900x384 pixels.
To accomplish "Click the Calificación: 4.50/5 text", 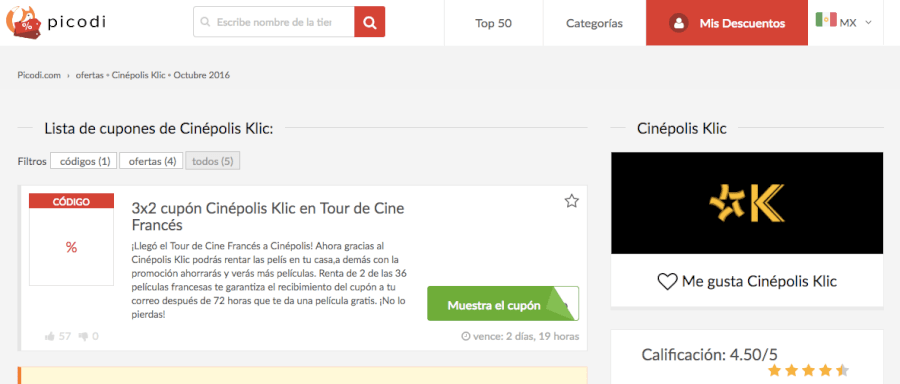I will (709, 354).
